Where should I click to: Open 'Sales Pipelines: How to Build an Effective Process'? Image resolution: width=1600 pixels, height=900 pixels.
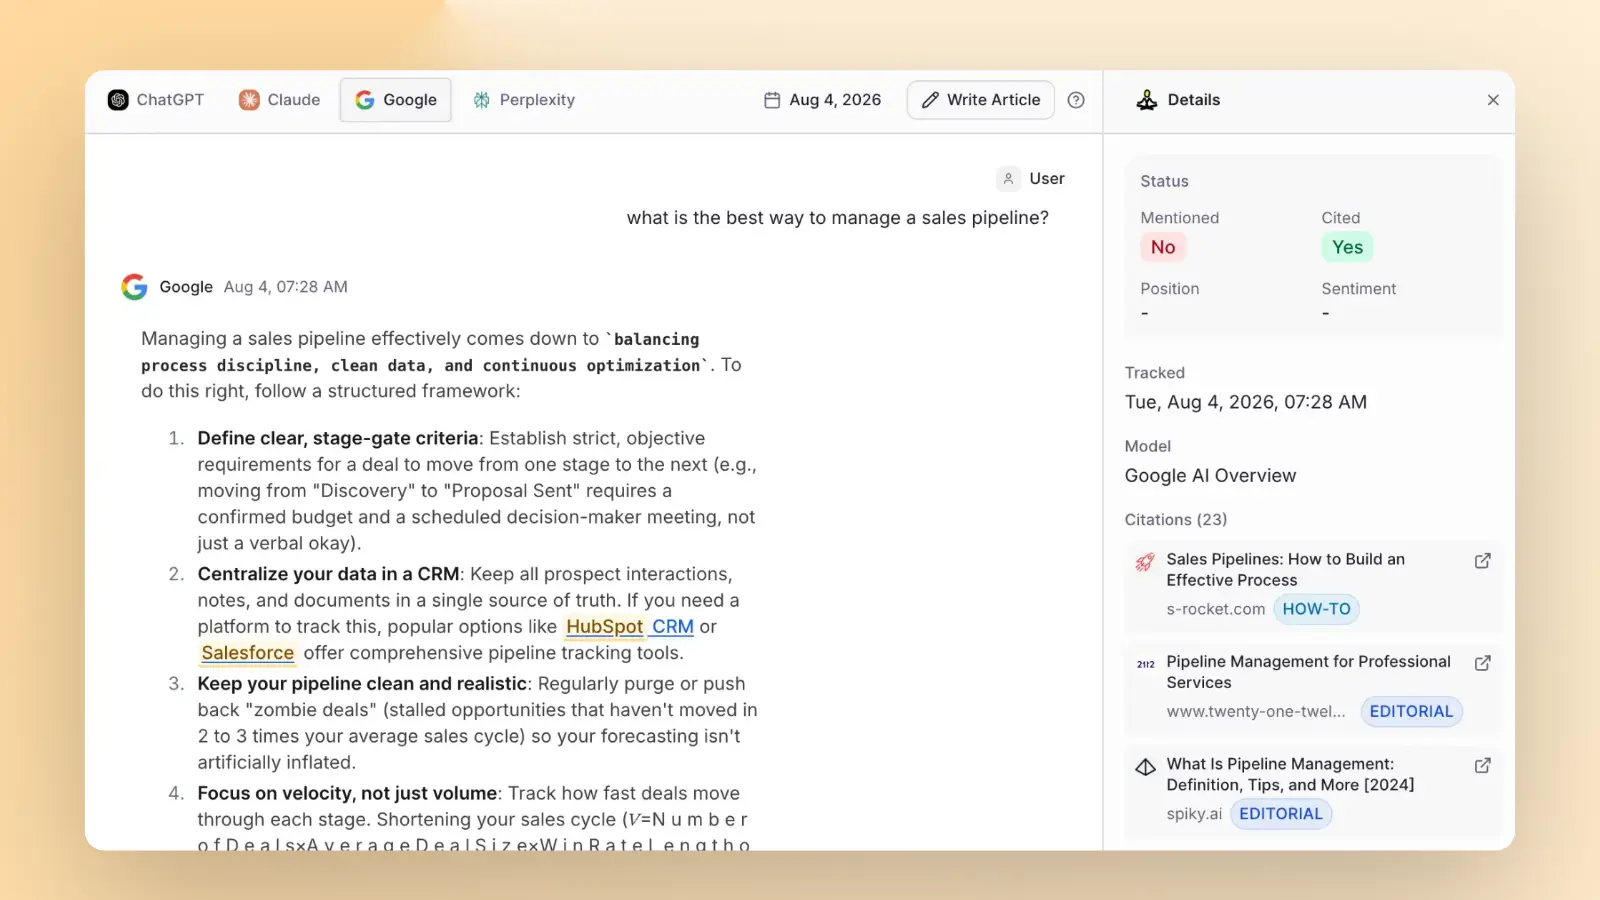click(x=1285, y=570)
